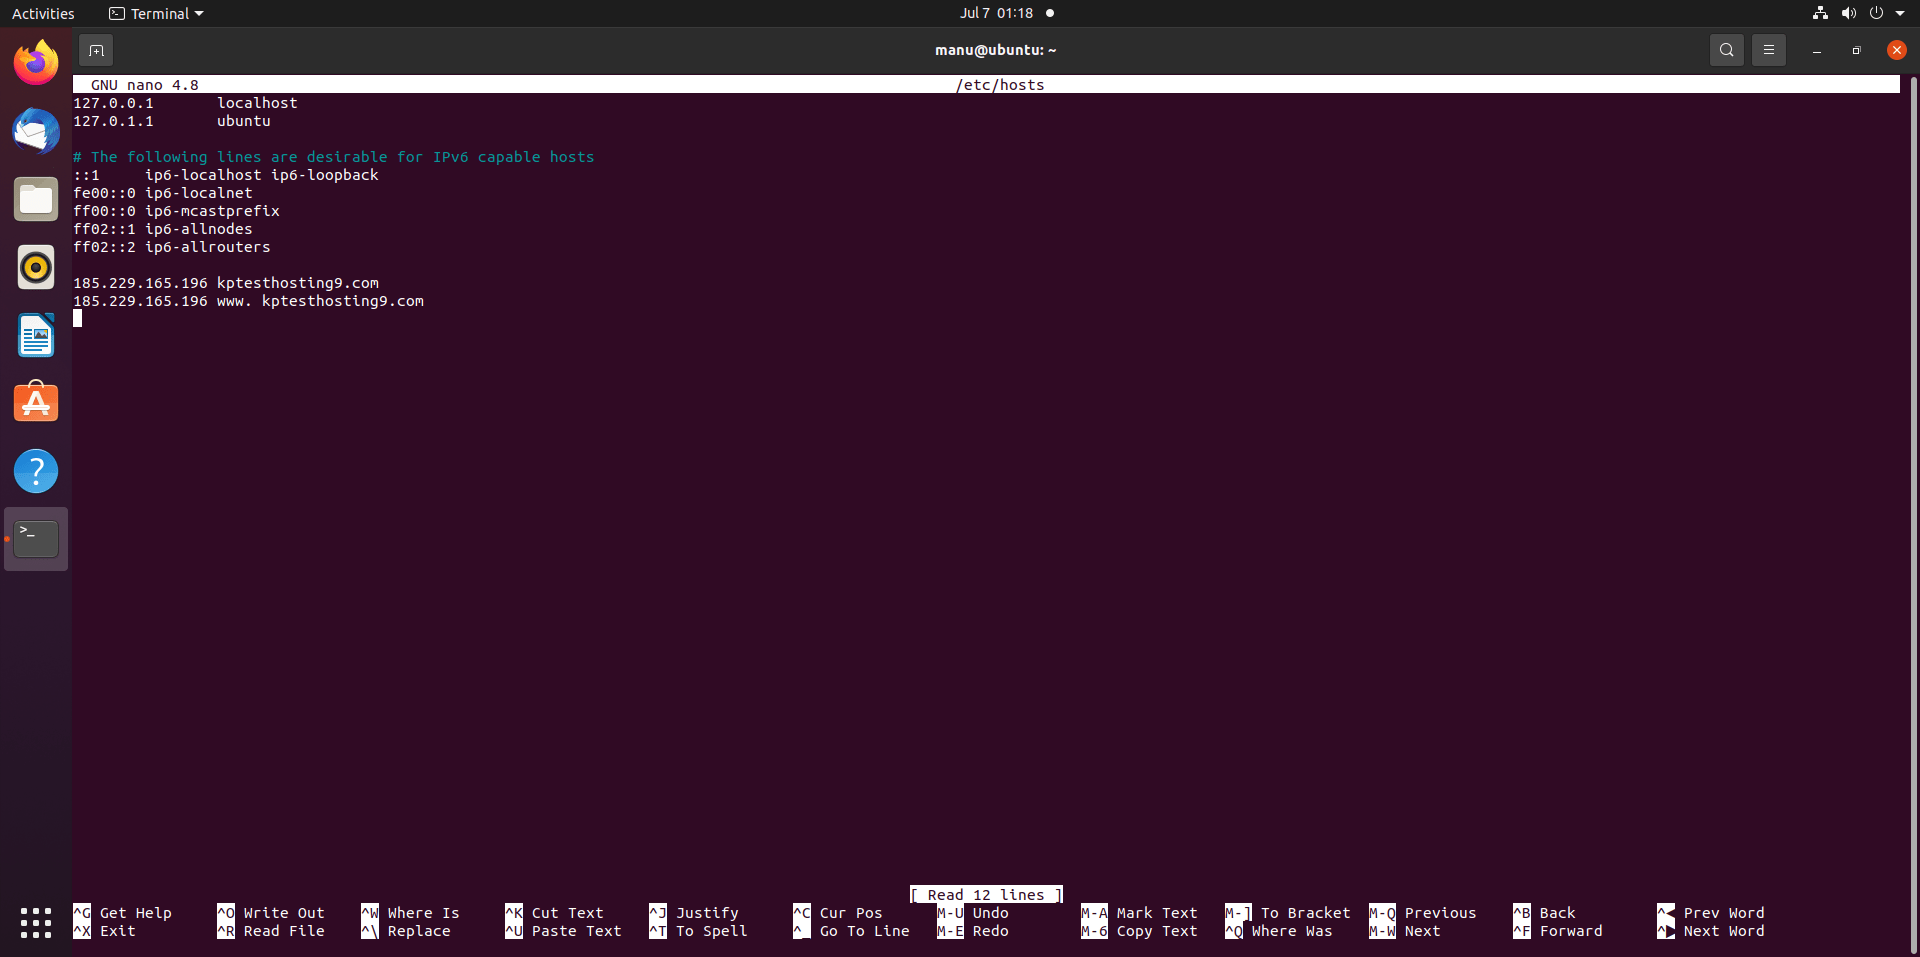This screenshot has width=1920, height=957.
Task: Expand the Terminal app menu dropdown
Action: [157, 14]
